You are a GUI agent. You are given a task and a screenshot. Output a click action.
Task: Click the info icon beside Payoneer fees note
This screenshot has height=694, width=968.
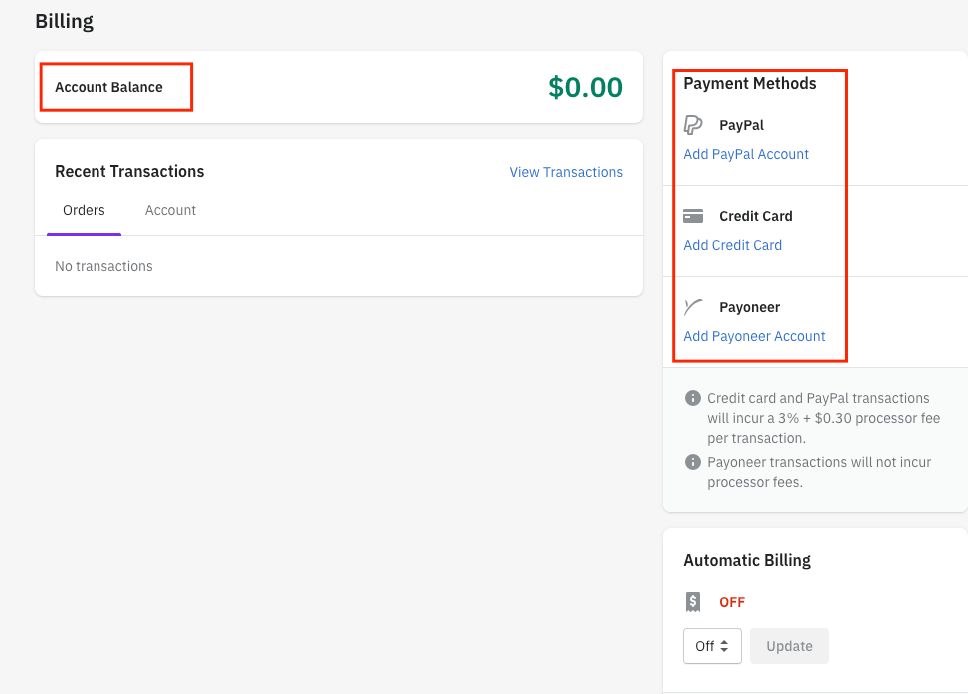[x=692, y=462]
